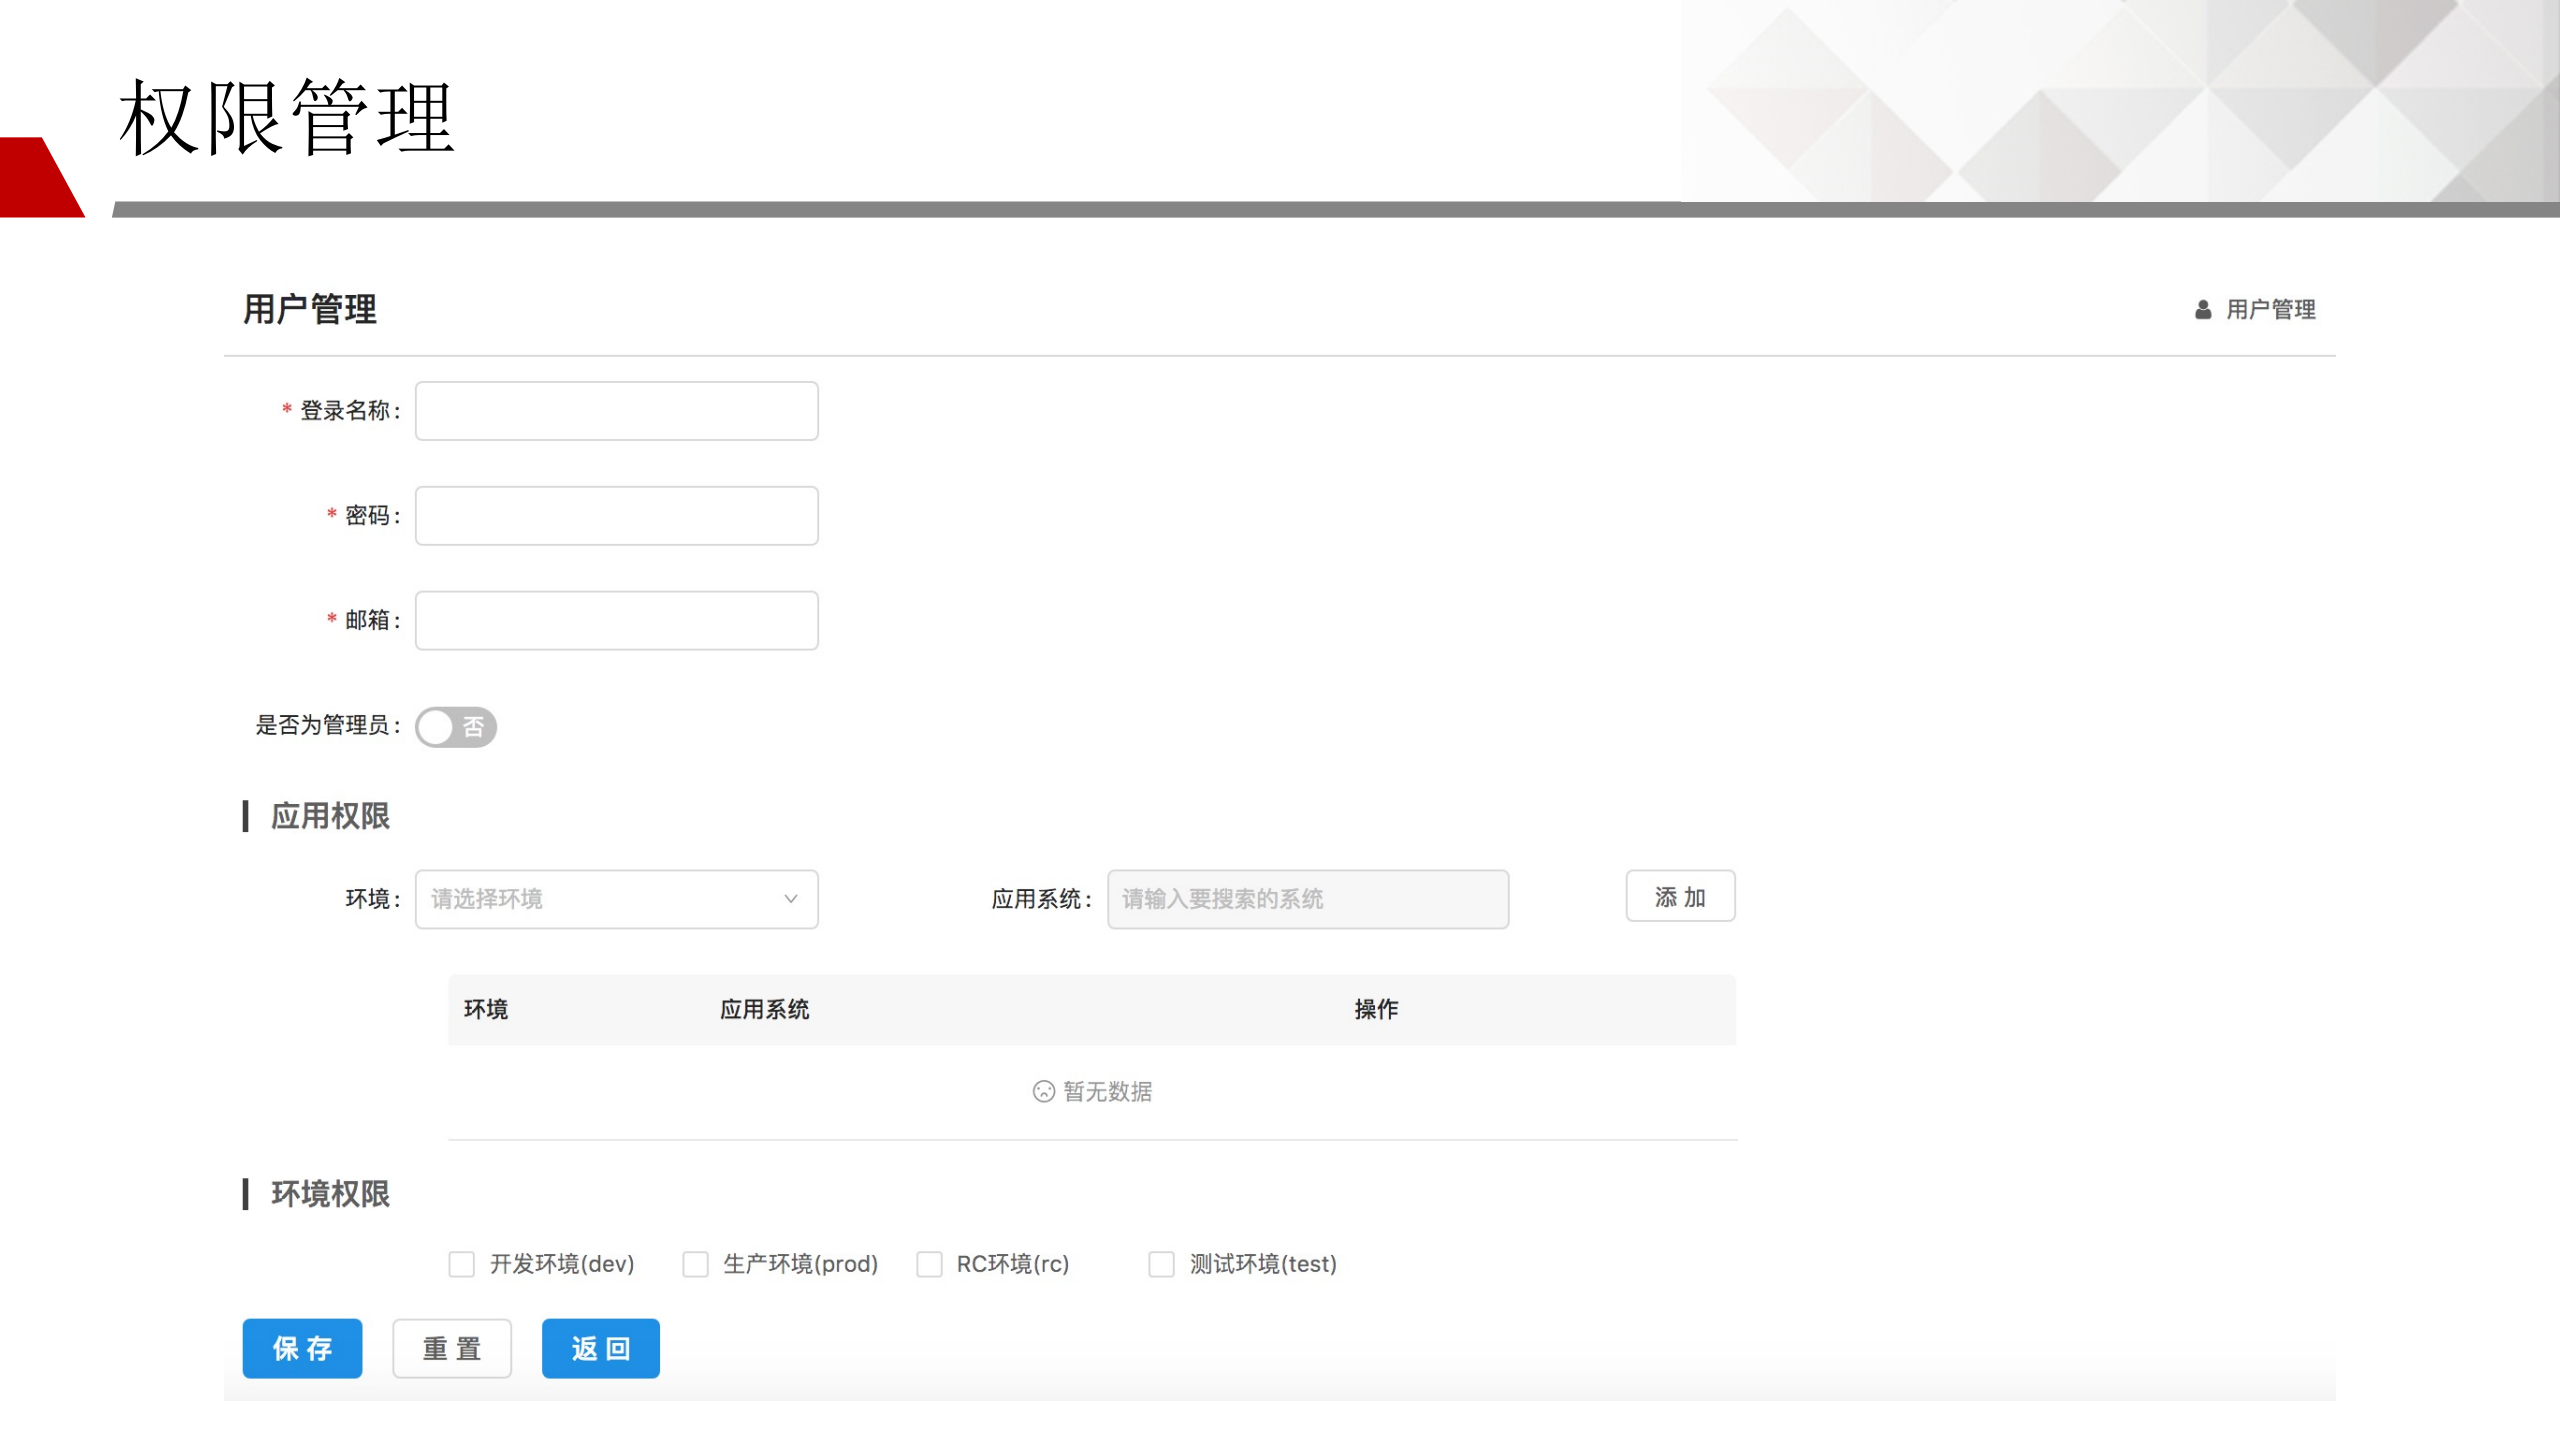Viewport: 2560px width, 1440px height.
Task: Open the 请选择环境 dropdown
Action: coord(615,899)
